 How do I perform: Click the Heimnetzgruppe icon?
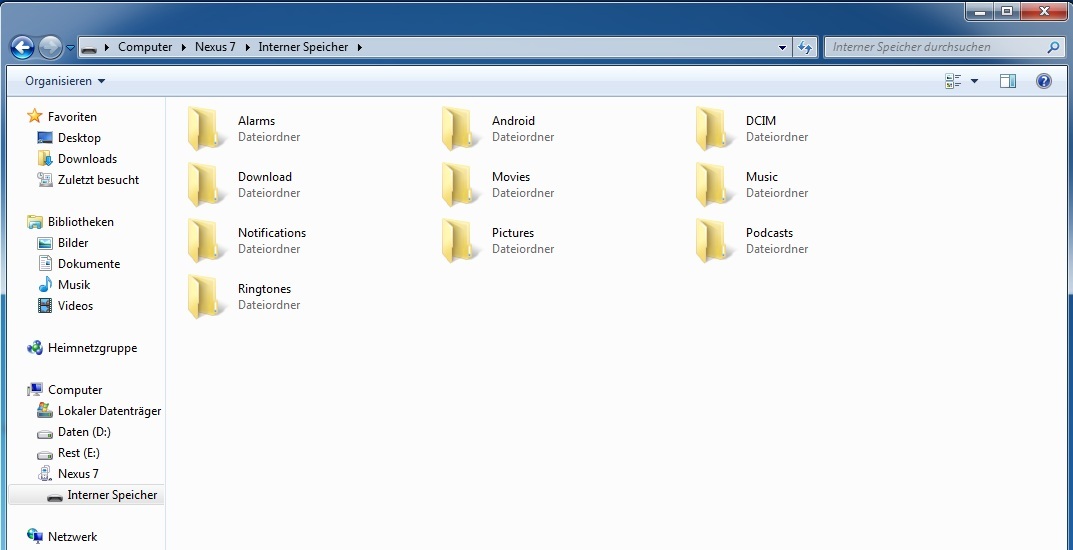point(35,348)
